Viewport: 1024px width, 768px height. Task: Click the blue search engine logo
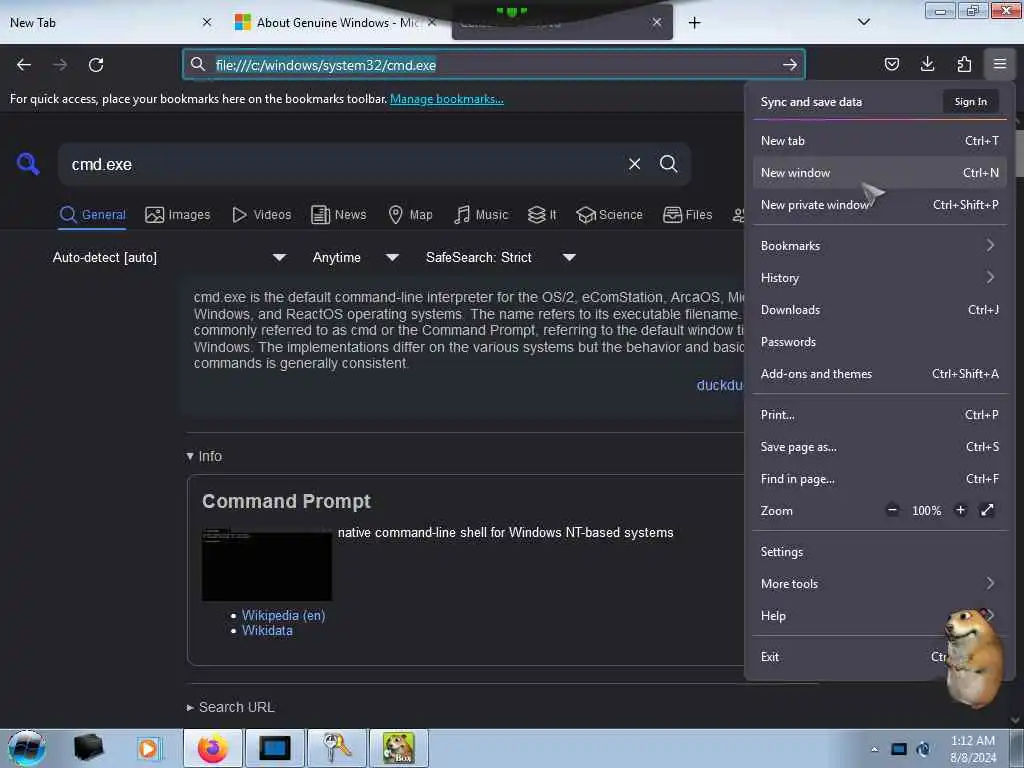28,164
